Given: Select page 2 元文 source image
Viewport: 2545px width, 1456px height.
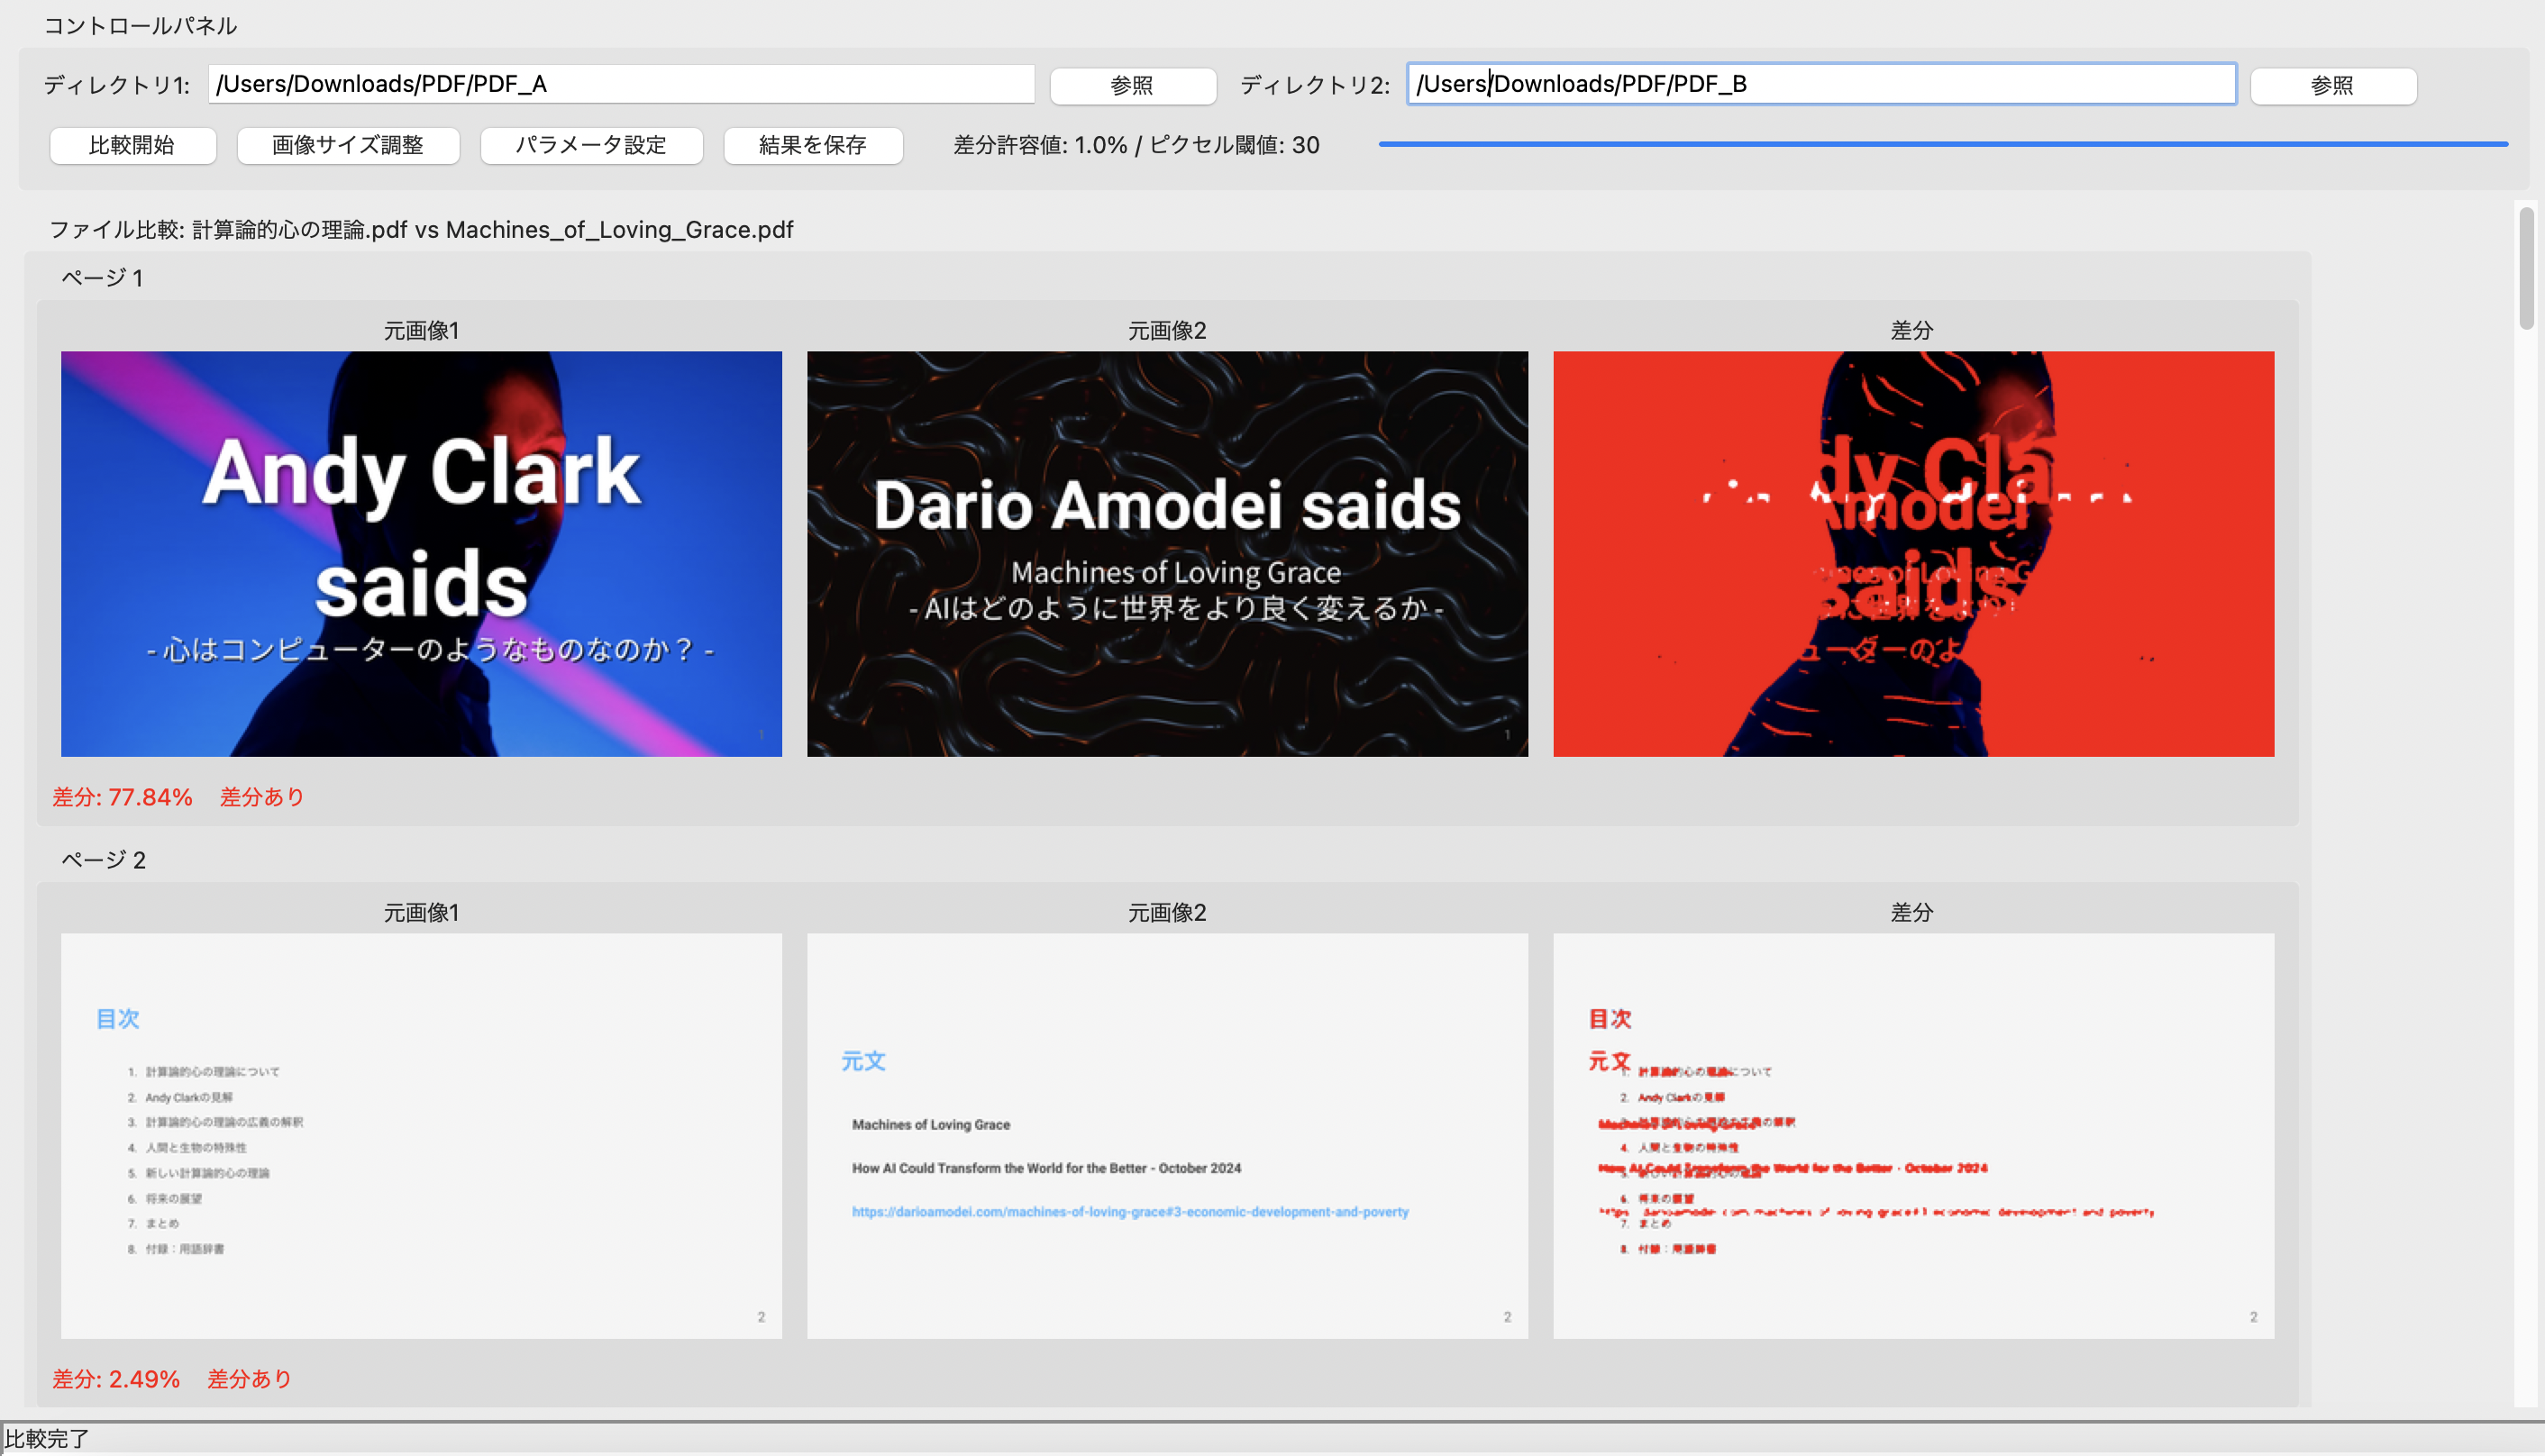Looking at the screenshot, I should [x=1167, y=1135].
